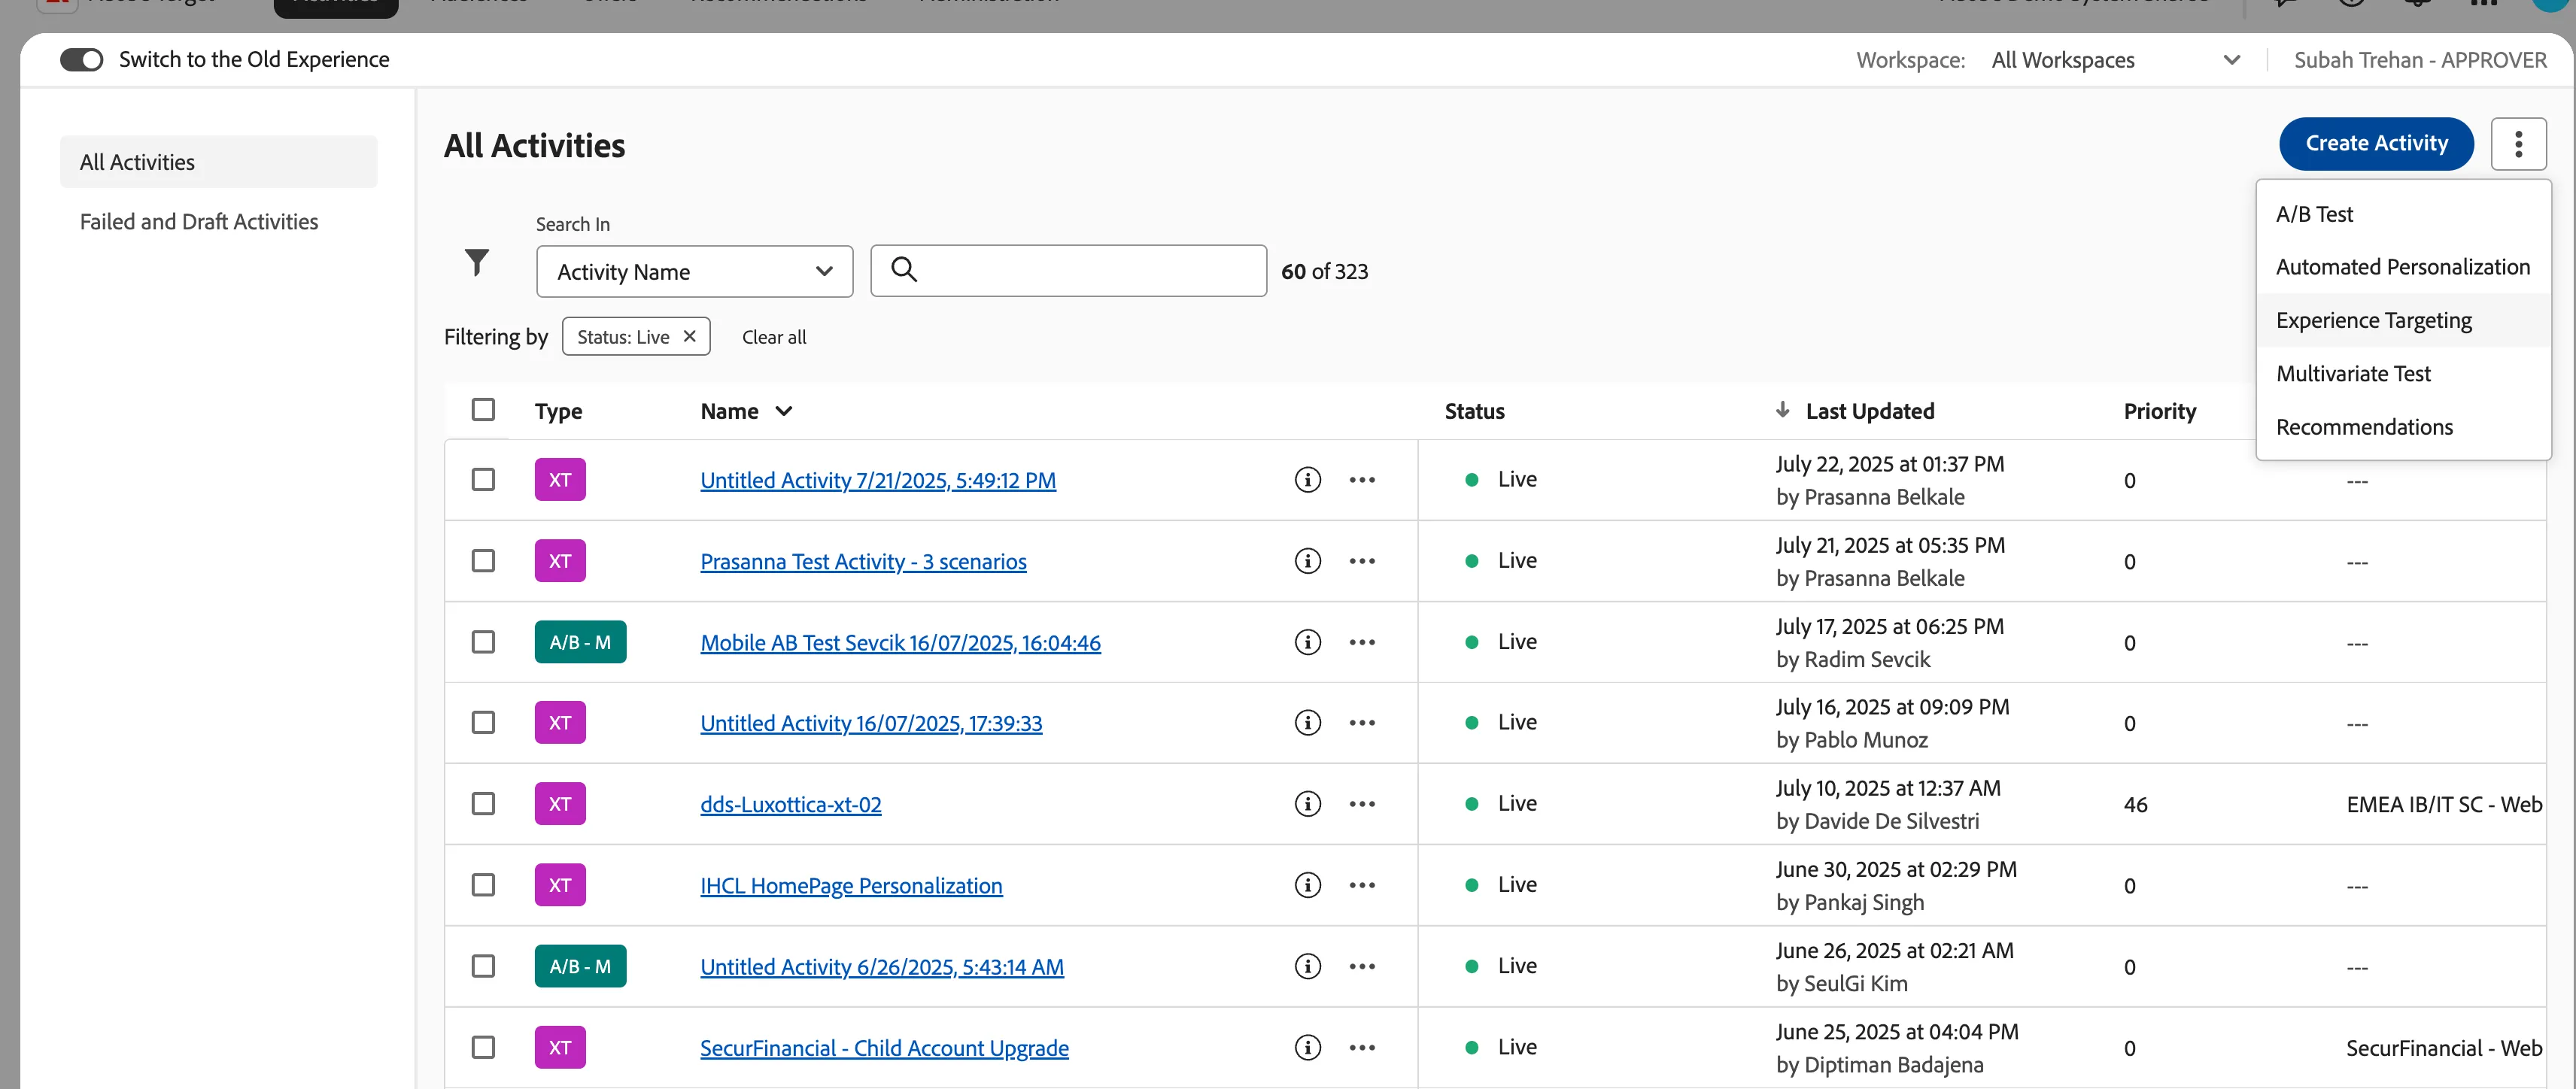Open the dds-Luxottica-xt-02 activity link

tap(790, 804)
